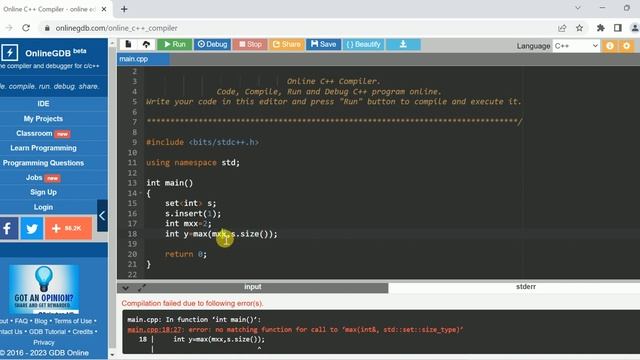Open the Credits footer link
The image size is (640, 360).
(82, 332)
